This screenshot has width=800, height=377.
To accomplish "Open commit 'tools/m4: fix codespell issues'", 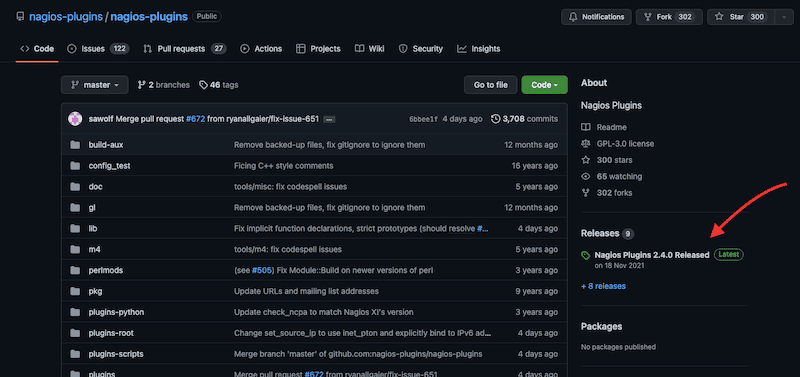I will coord(288,249).
